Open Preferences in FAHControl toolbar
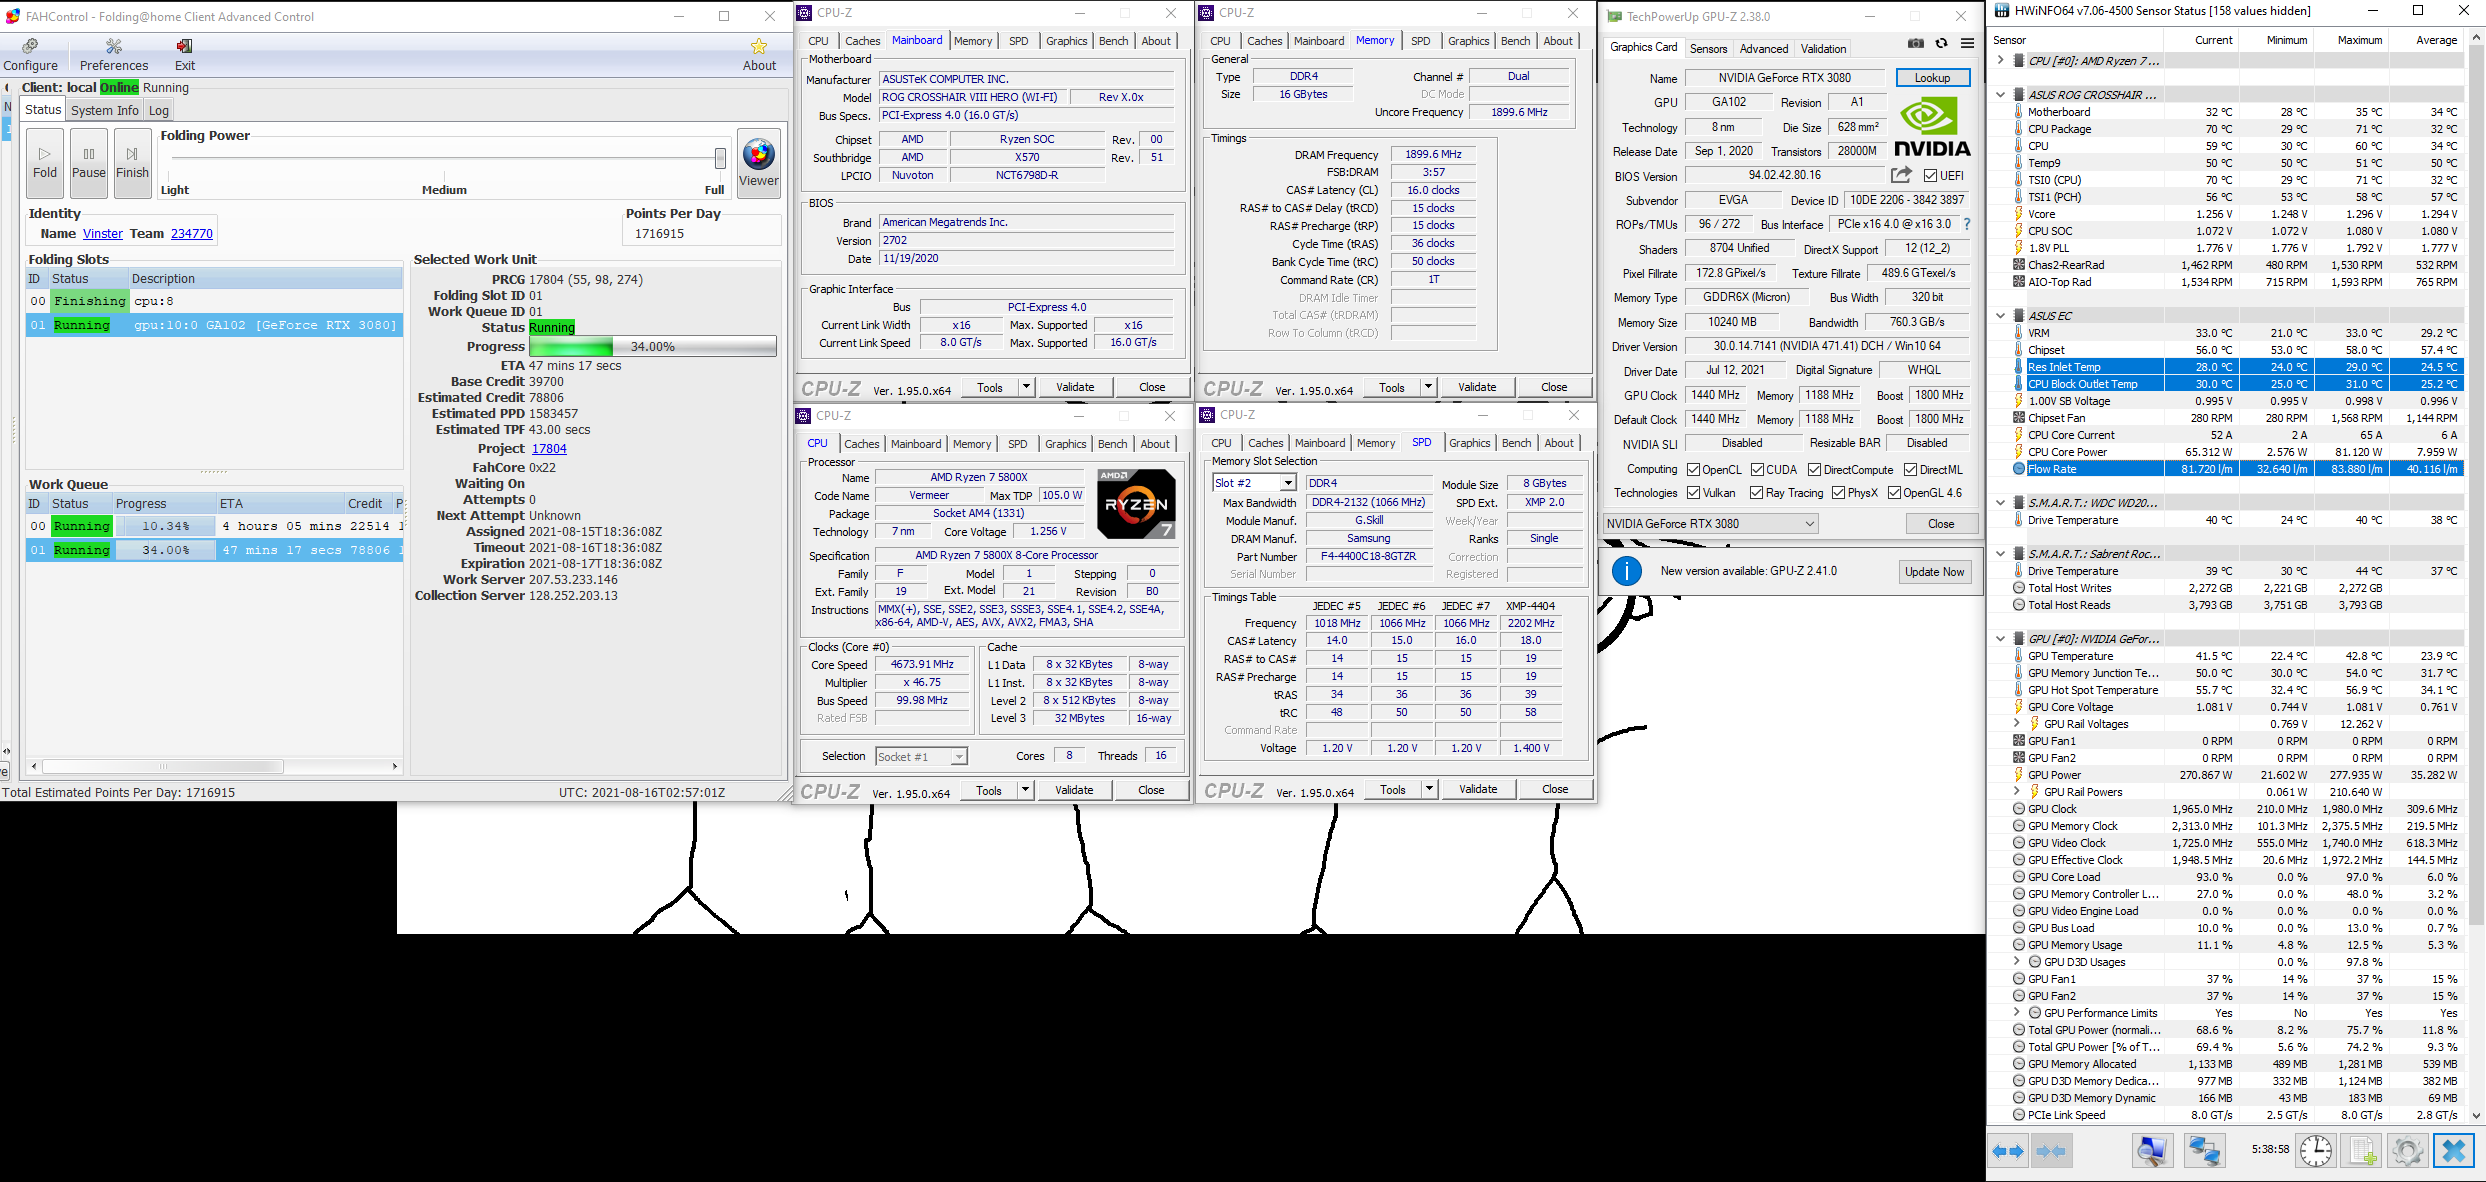Viewport: 2486px width, 1182px height. coord(114,55)
